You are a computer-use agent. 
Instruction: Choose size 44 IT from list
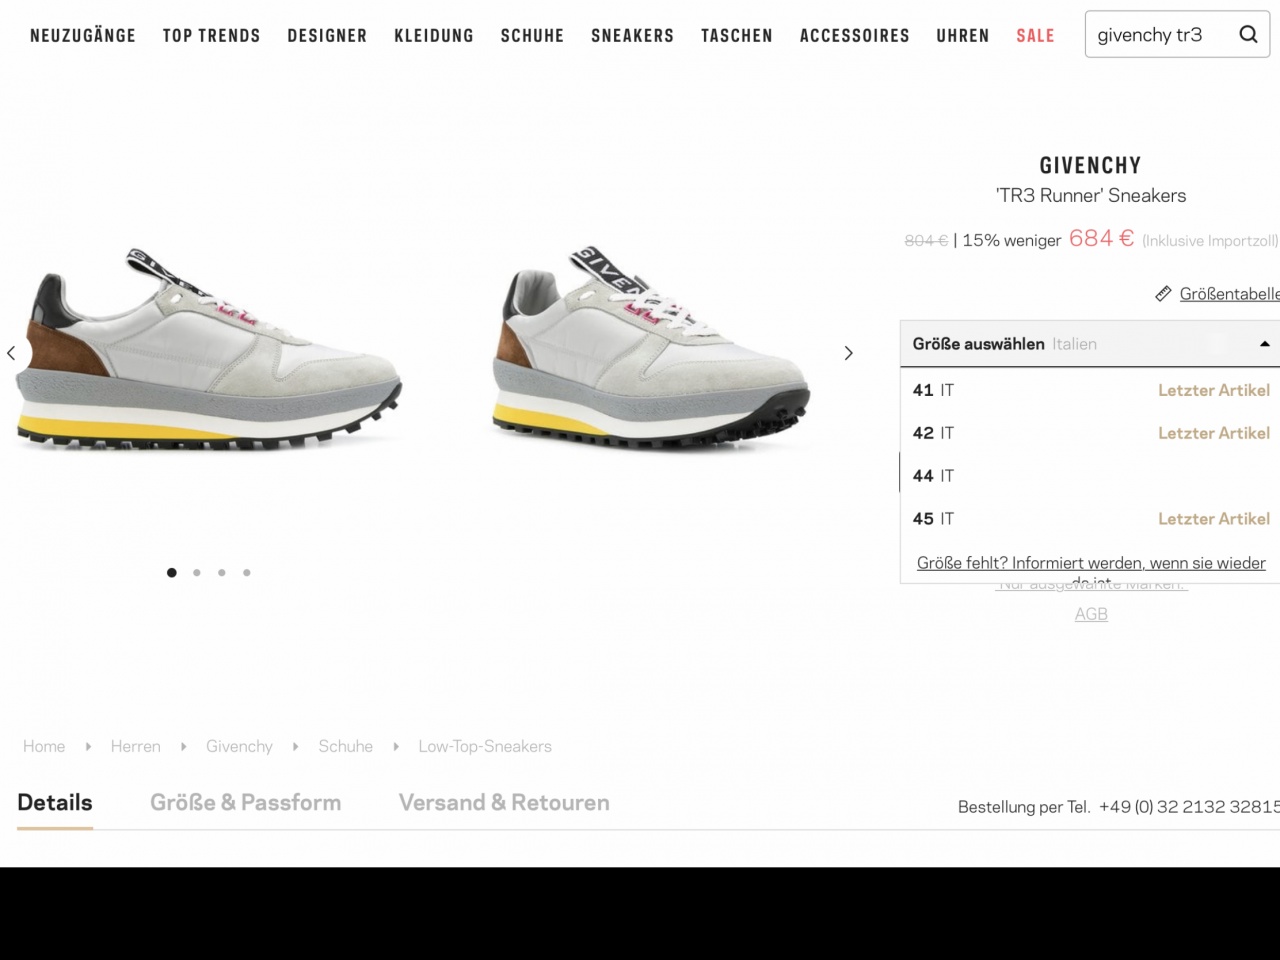(x=1091, y=476)
